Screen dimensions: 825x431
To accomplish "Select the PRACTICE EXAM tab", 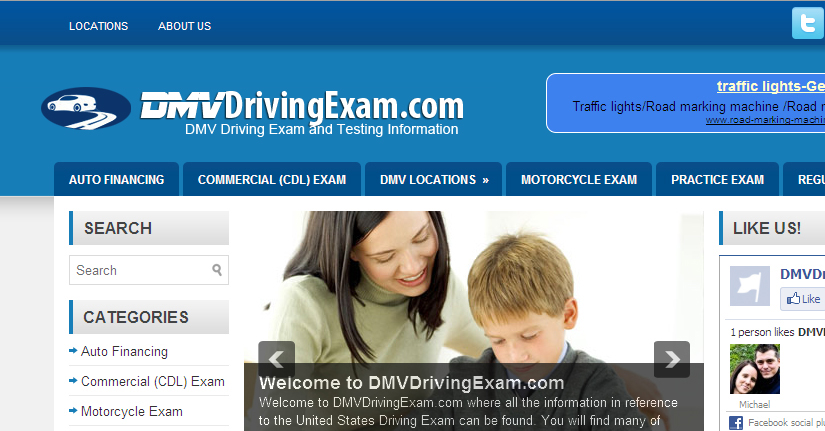I will 718,179.
